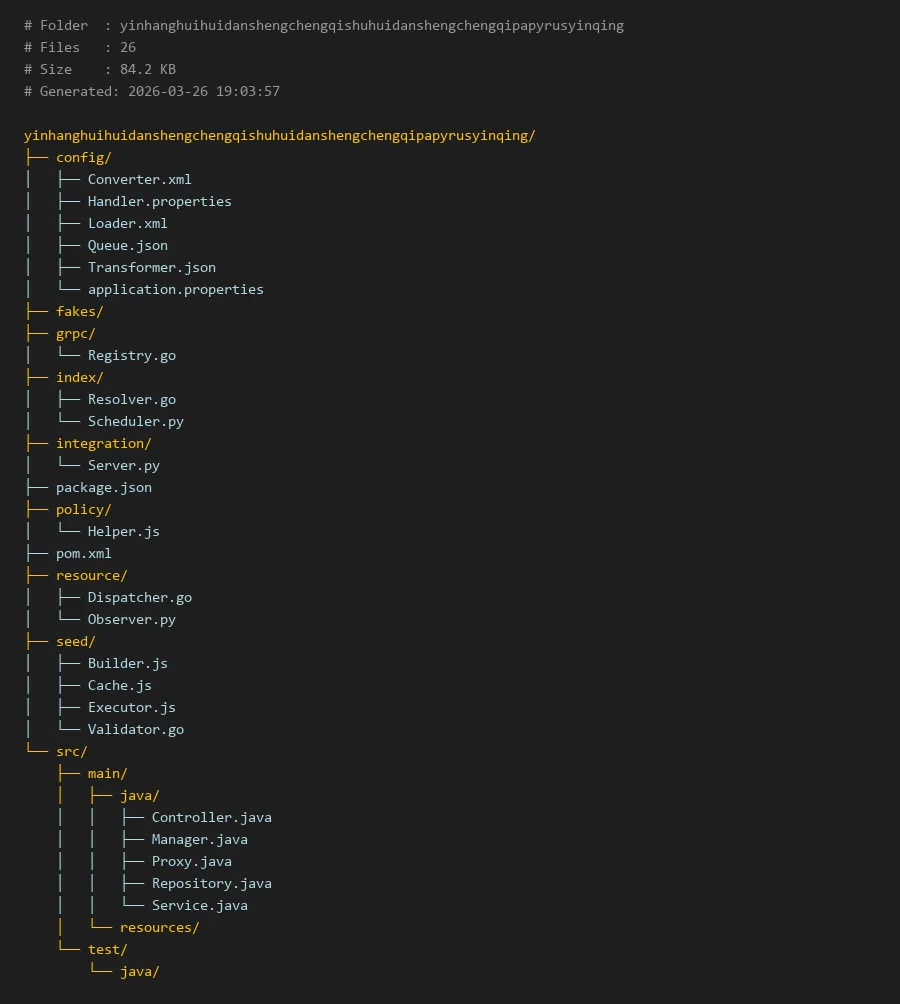Click the Generated timestamp header line

click(x=152, y=91)
